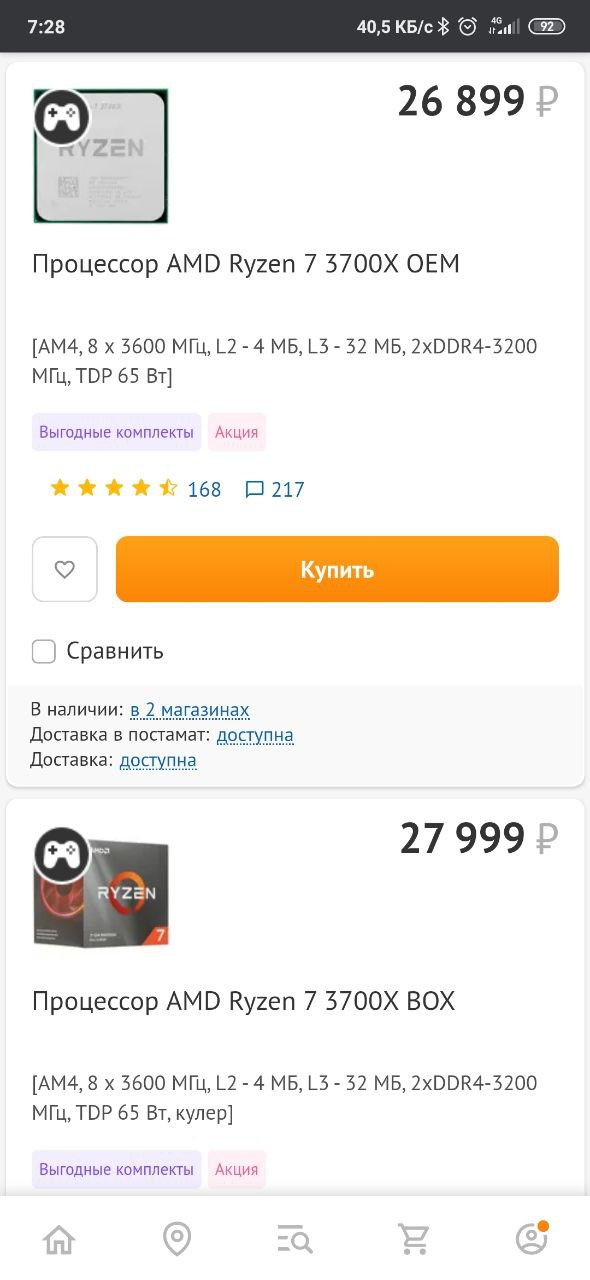Open the 168 ratings star row
Image resolution: width=590 pixels, height=1280 pixels.
coord(135,489)
